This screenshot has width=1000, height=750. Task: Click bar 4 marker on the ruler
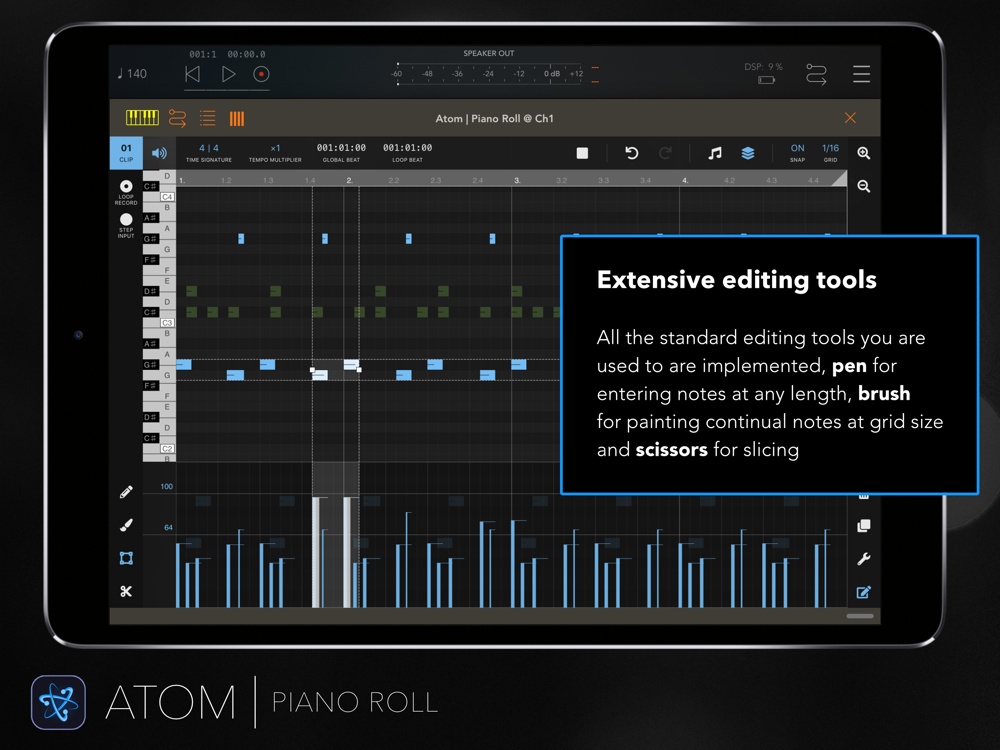685,180
